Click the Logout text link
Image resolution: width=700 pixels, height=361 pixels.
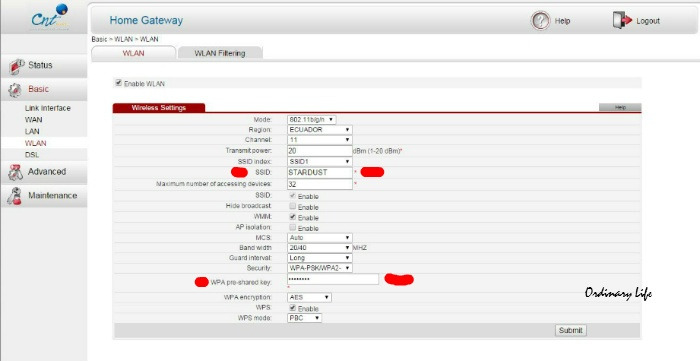(x=648, y=21)
